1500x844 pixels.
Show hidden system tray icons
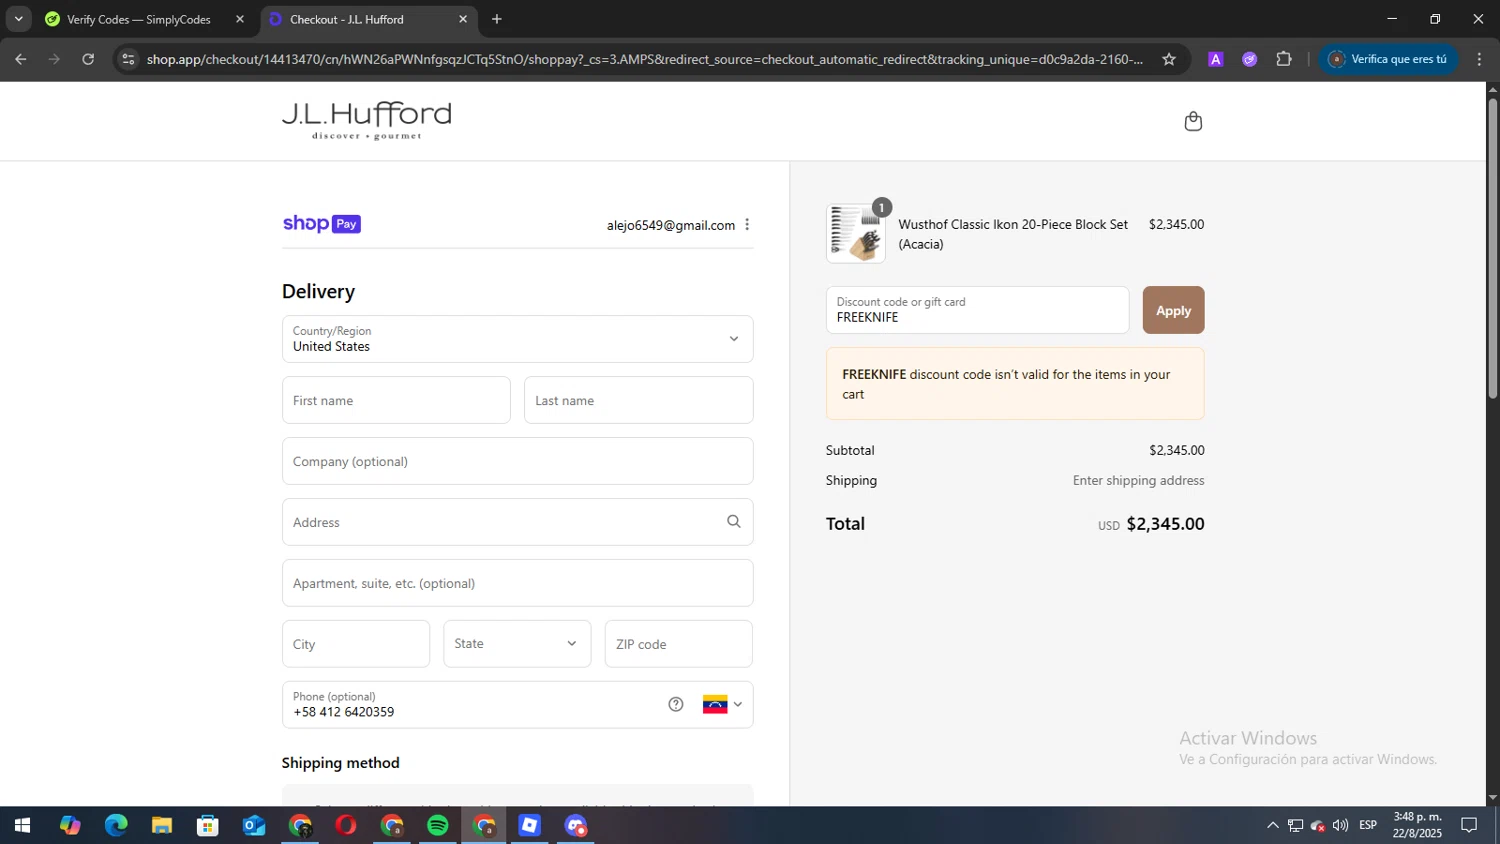click(x=1272, y=825)
